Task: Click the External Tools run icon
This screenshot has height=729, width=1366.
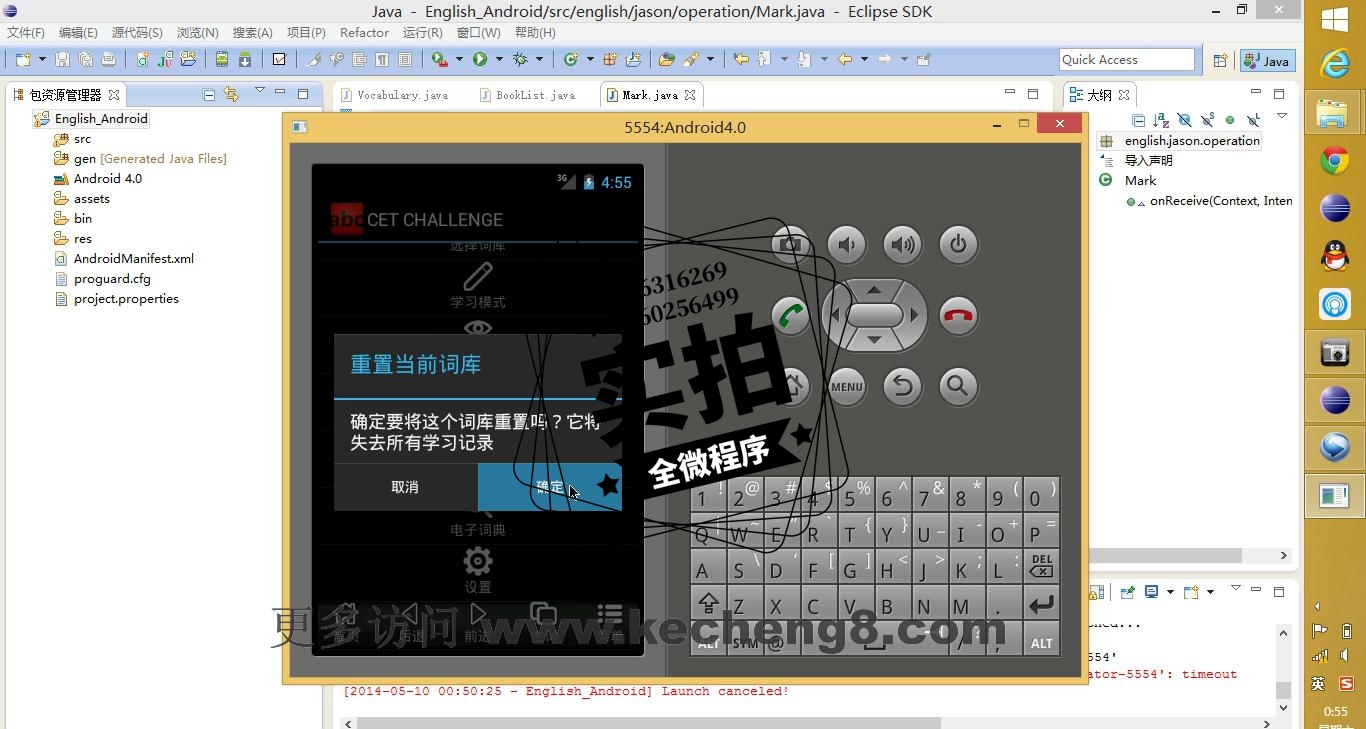Action: pyautogui.click(x=439, y=60)
